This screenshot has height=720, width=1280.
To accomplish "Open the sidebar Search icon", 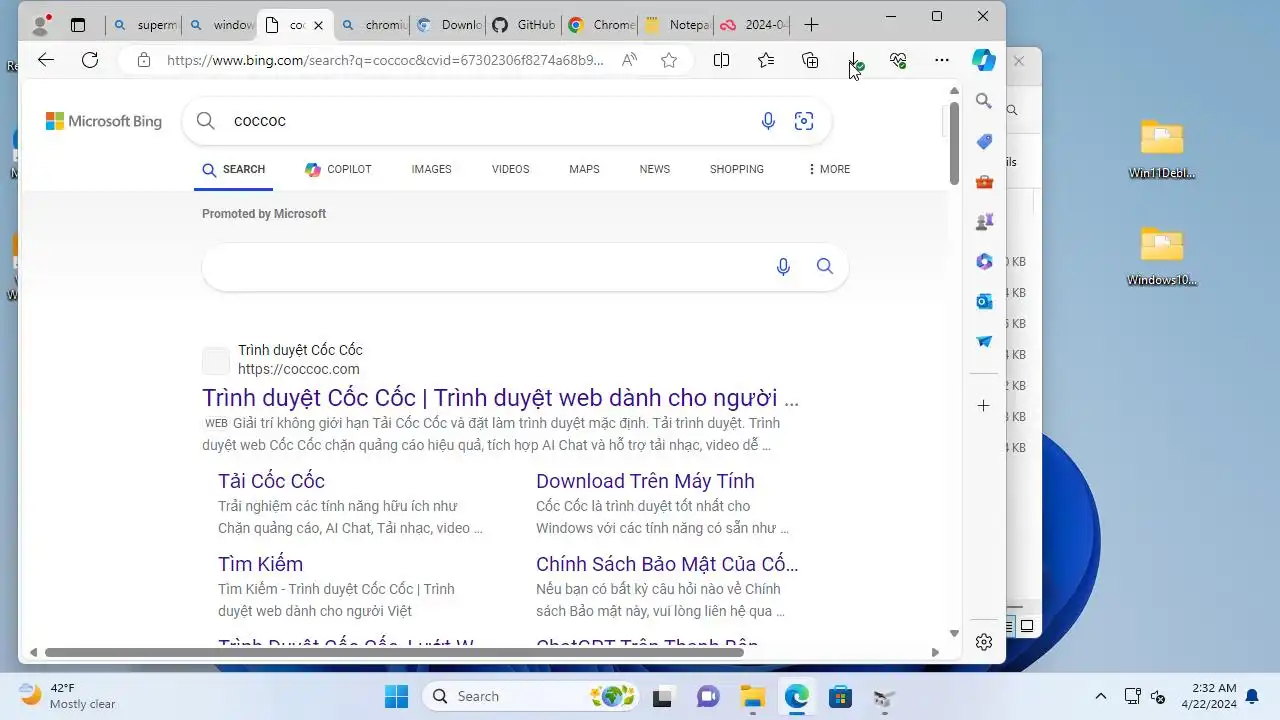I will coord(984,101).
